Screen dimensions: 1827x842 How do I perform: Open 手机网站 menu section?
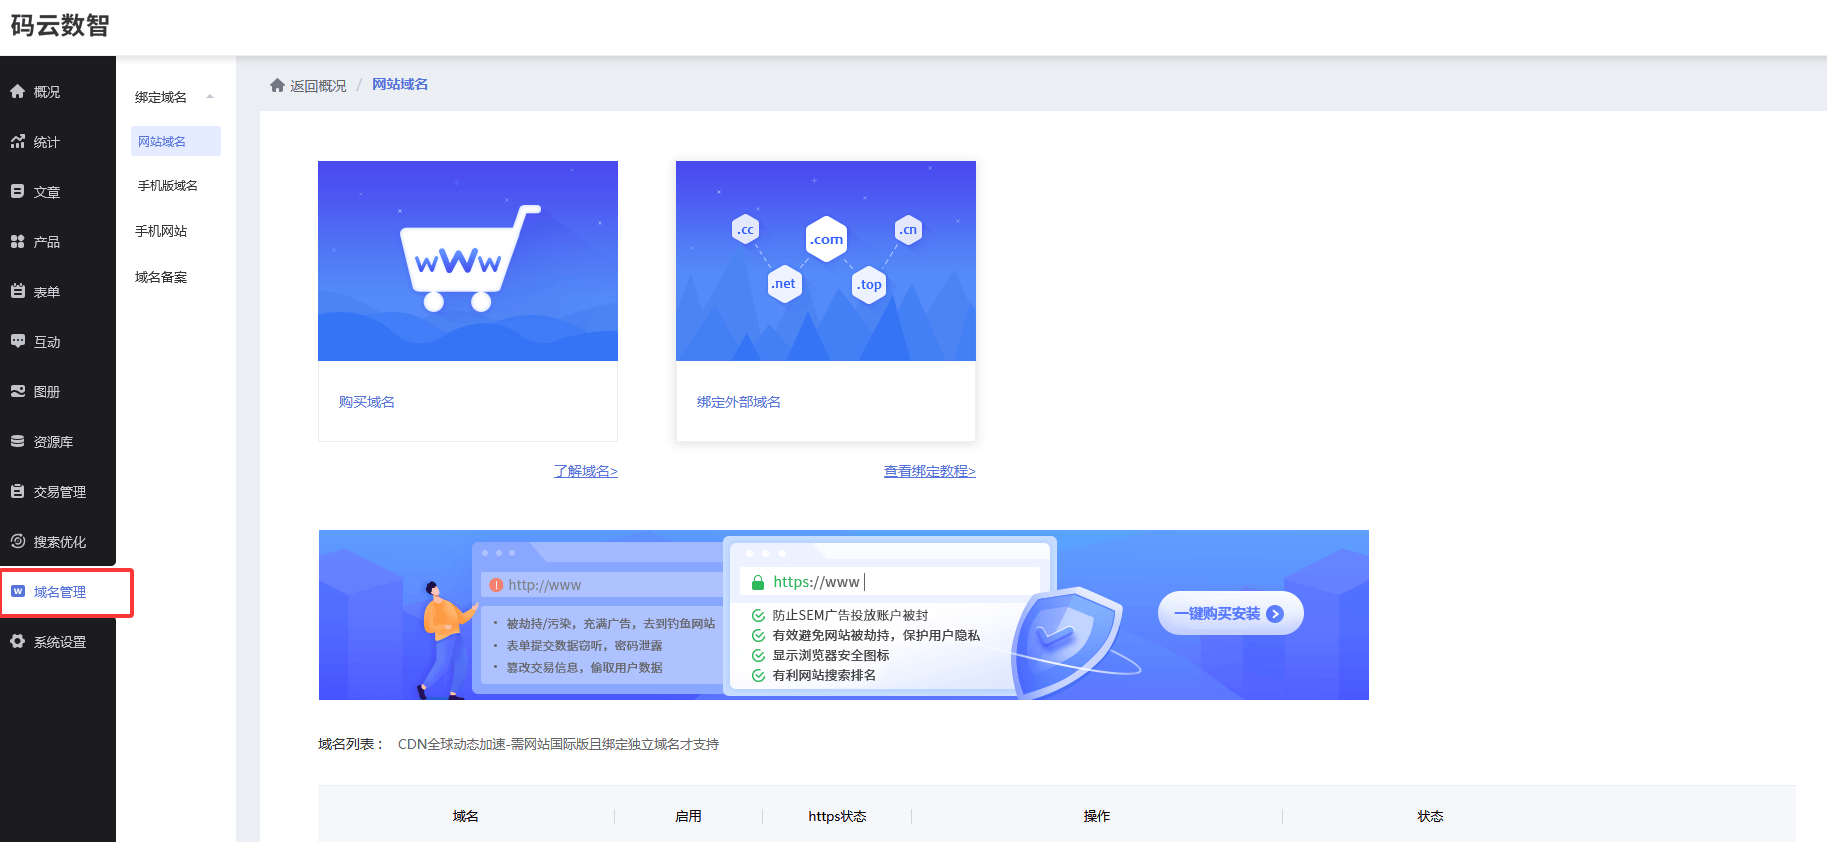[x=161, y=231]
